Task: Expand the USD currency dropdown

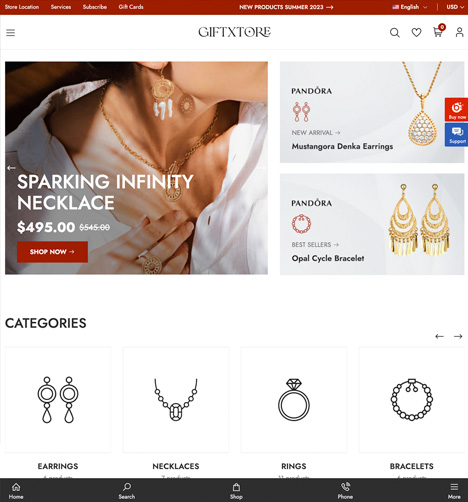Action: pyautogui.click(x=455, y=7)
